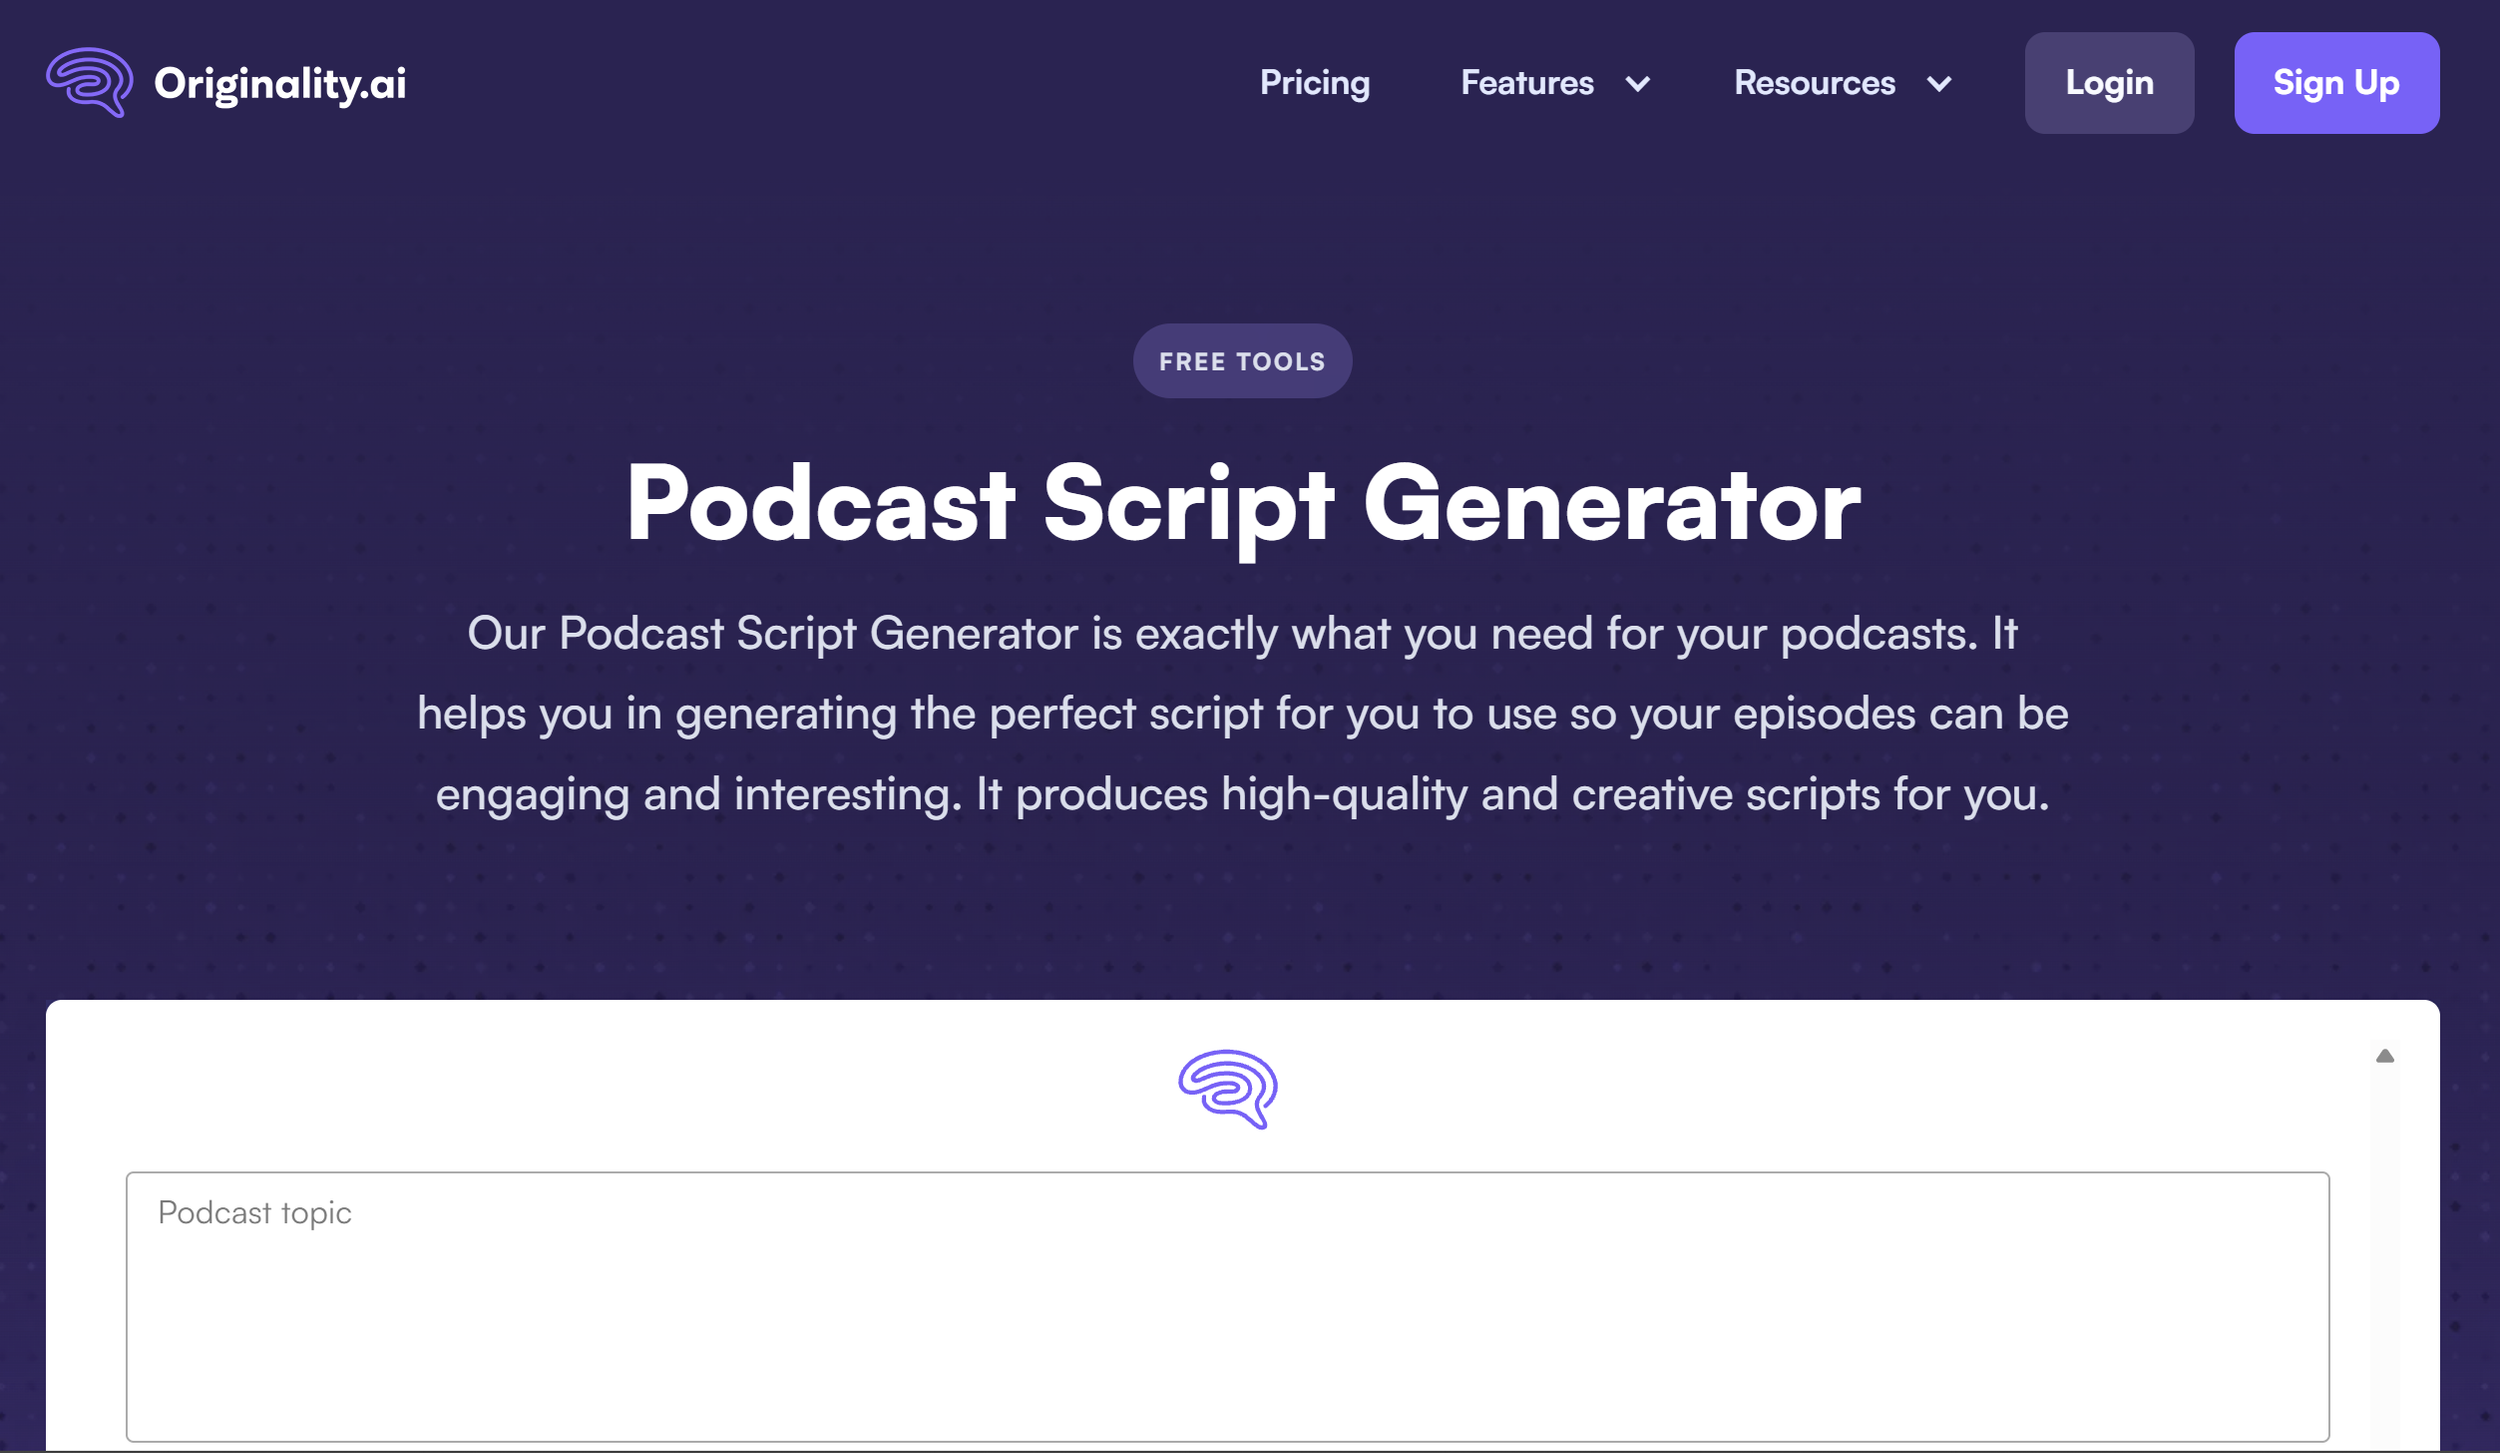Click the brain icon inside the white card
The height and width of the screenshot is (1453, 2500).
pyautogui.click(x=1227, y=1088)
